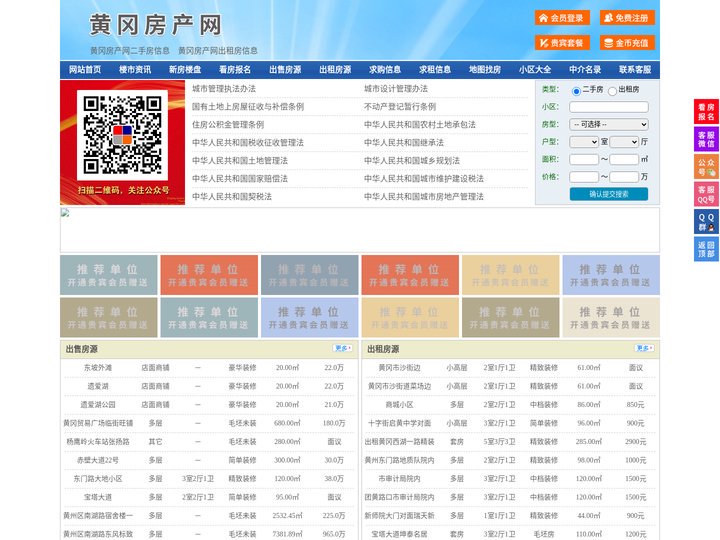Click the 客服微信 purple side icon
The width and height of the screenshot is (720, 540).
click(x=706, y=139)
